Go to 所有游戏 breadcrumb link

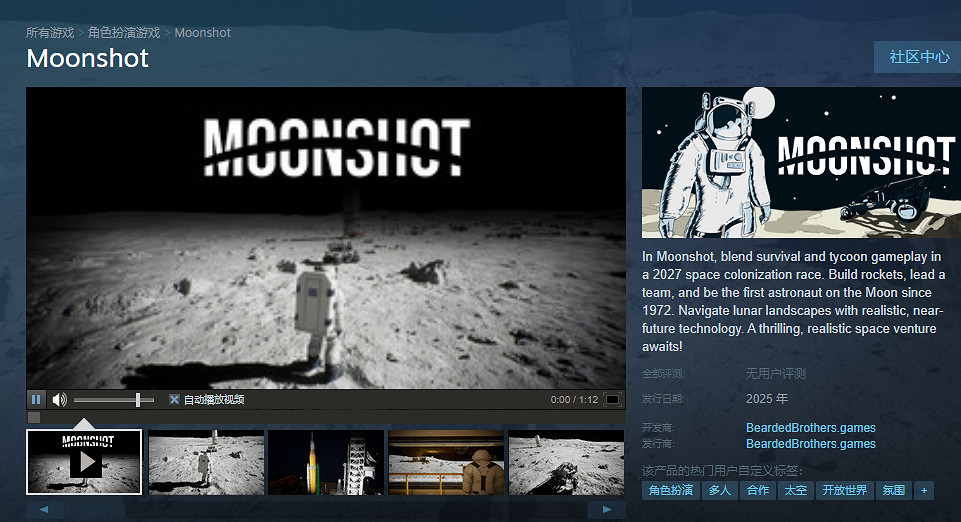click(51, 33)
